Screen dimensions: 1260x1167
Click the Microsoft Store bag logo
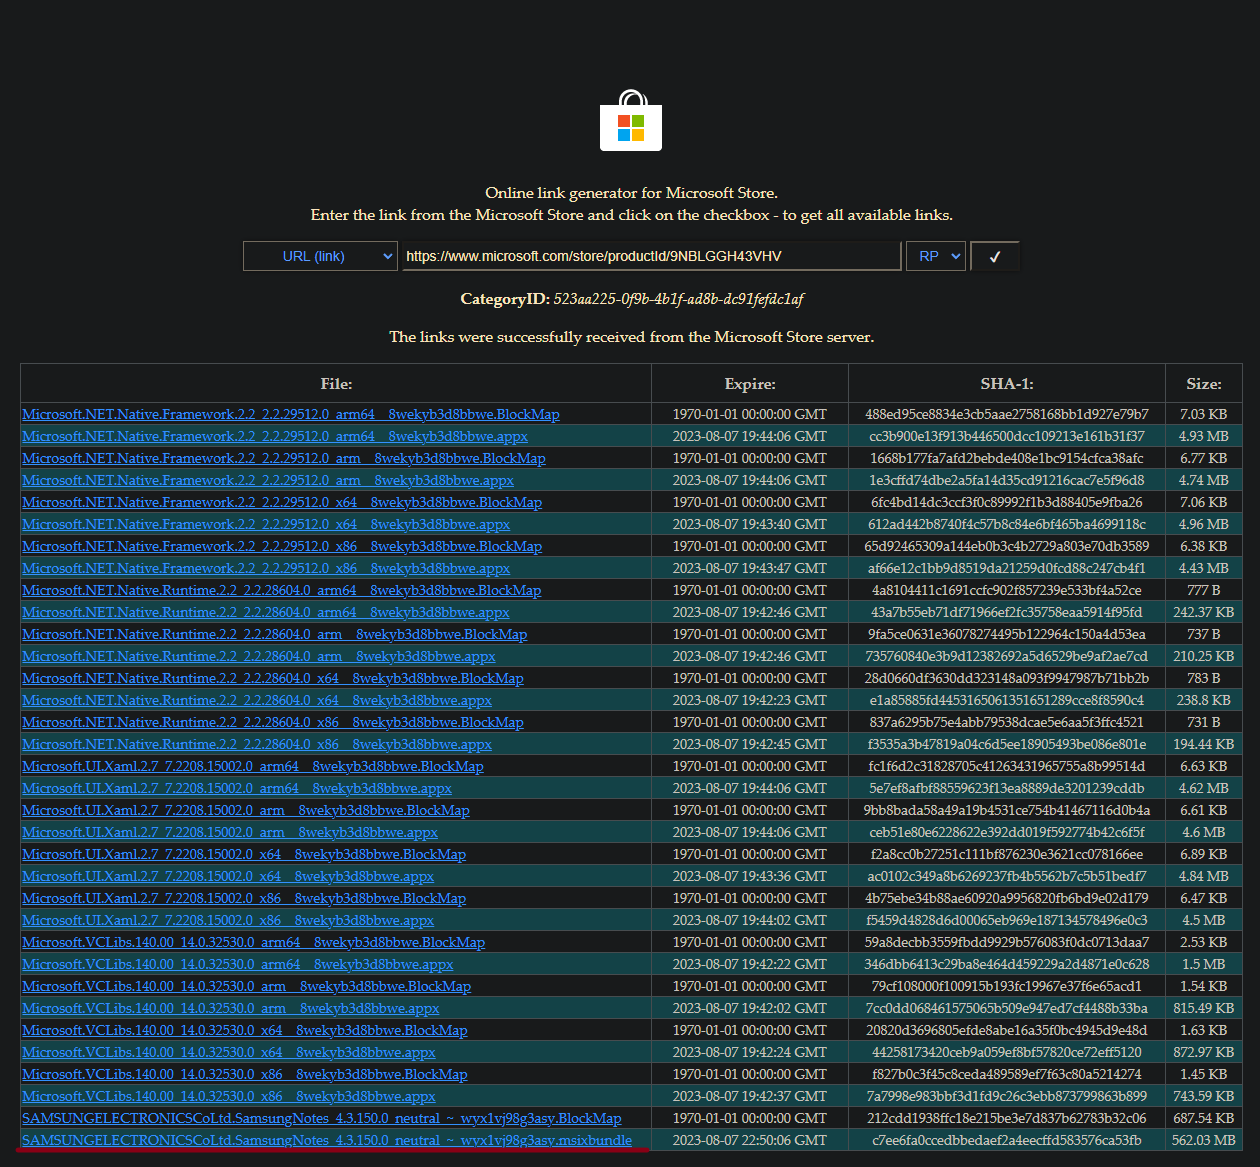(x=631, y=120)
